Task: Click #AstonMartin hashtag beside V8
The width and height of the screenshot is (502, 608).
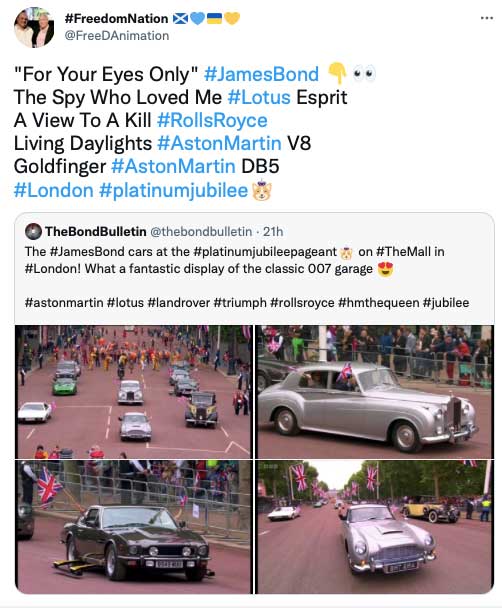Action: 219,143
